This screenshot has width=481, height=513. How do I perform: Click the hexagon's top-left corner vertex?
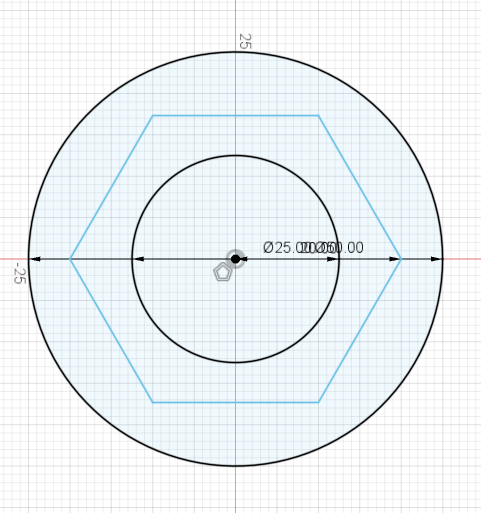click(153, 115)
